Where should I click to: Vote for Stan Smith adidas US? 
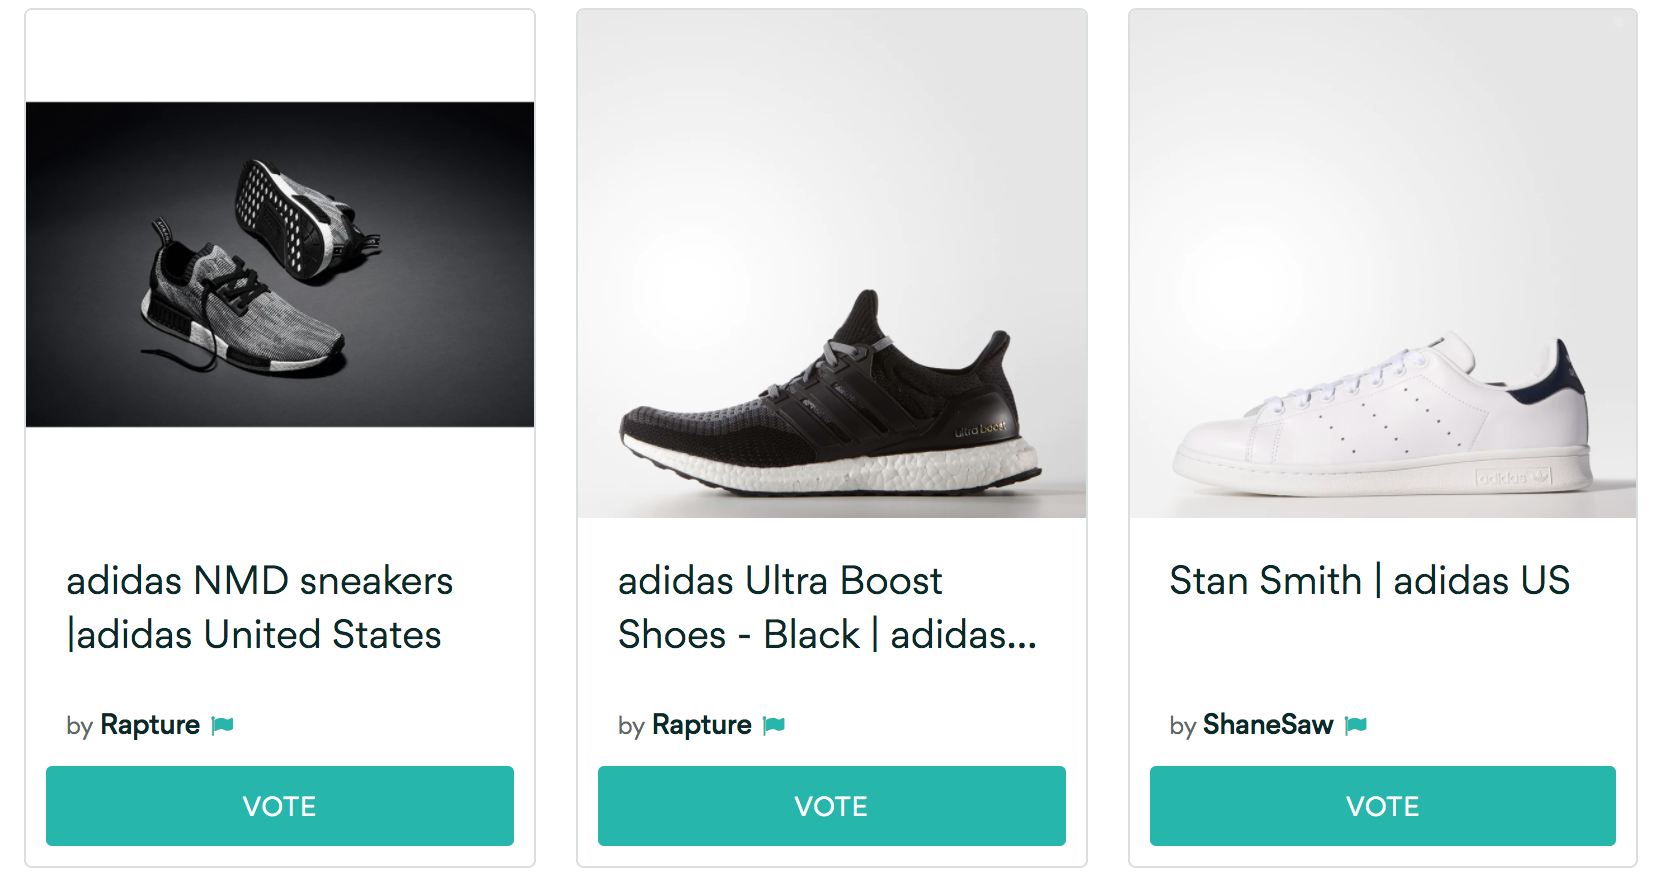click(x=1382, y=806)
